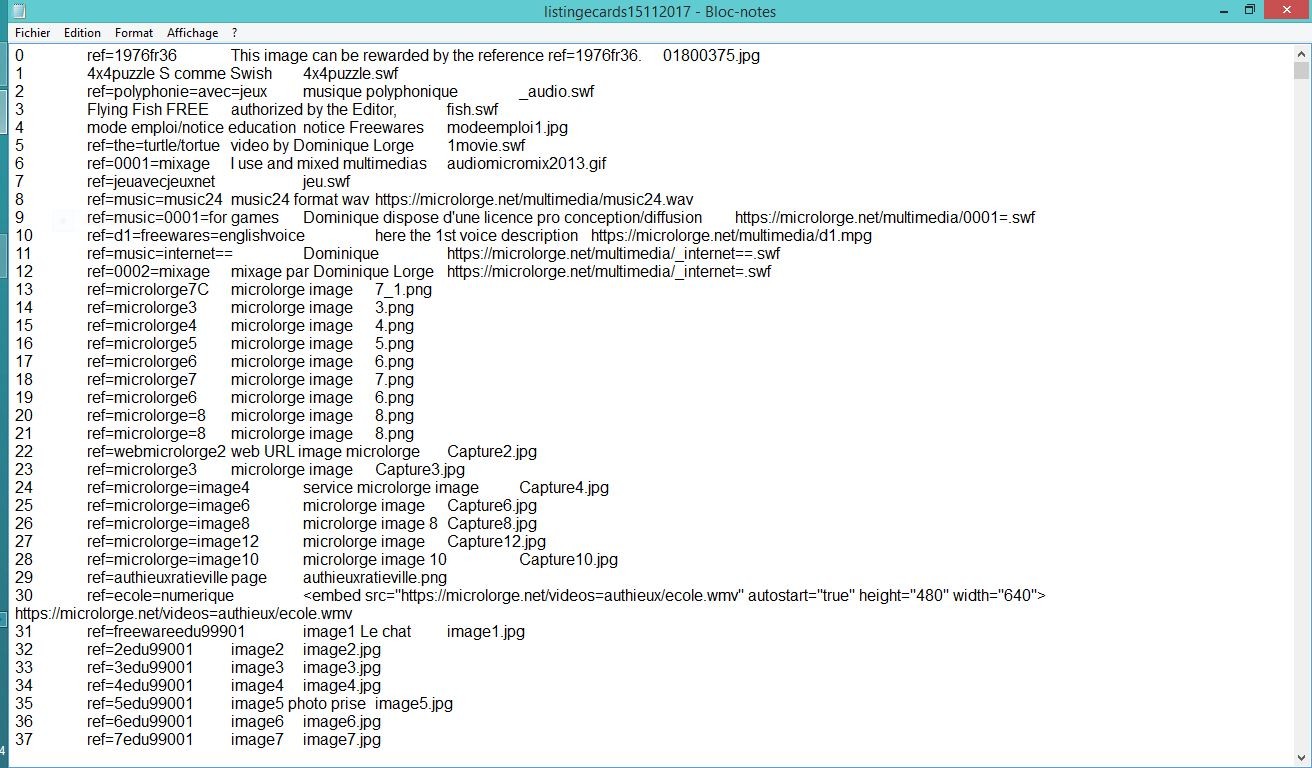Click the text 'mixage par Dominique Lorge'
This screenshot has height=768, width=1312.
[x=330, y=272]
